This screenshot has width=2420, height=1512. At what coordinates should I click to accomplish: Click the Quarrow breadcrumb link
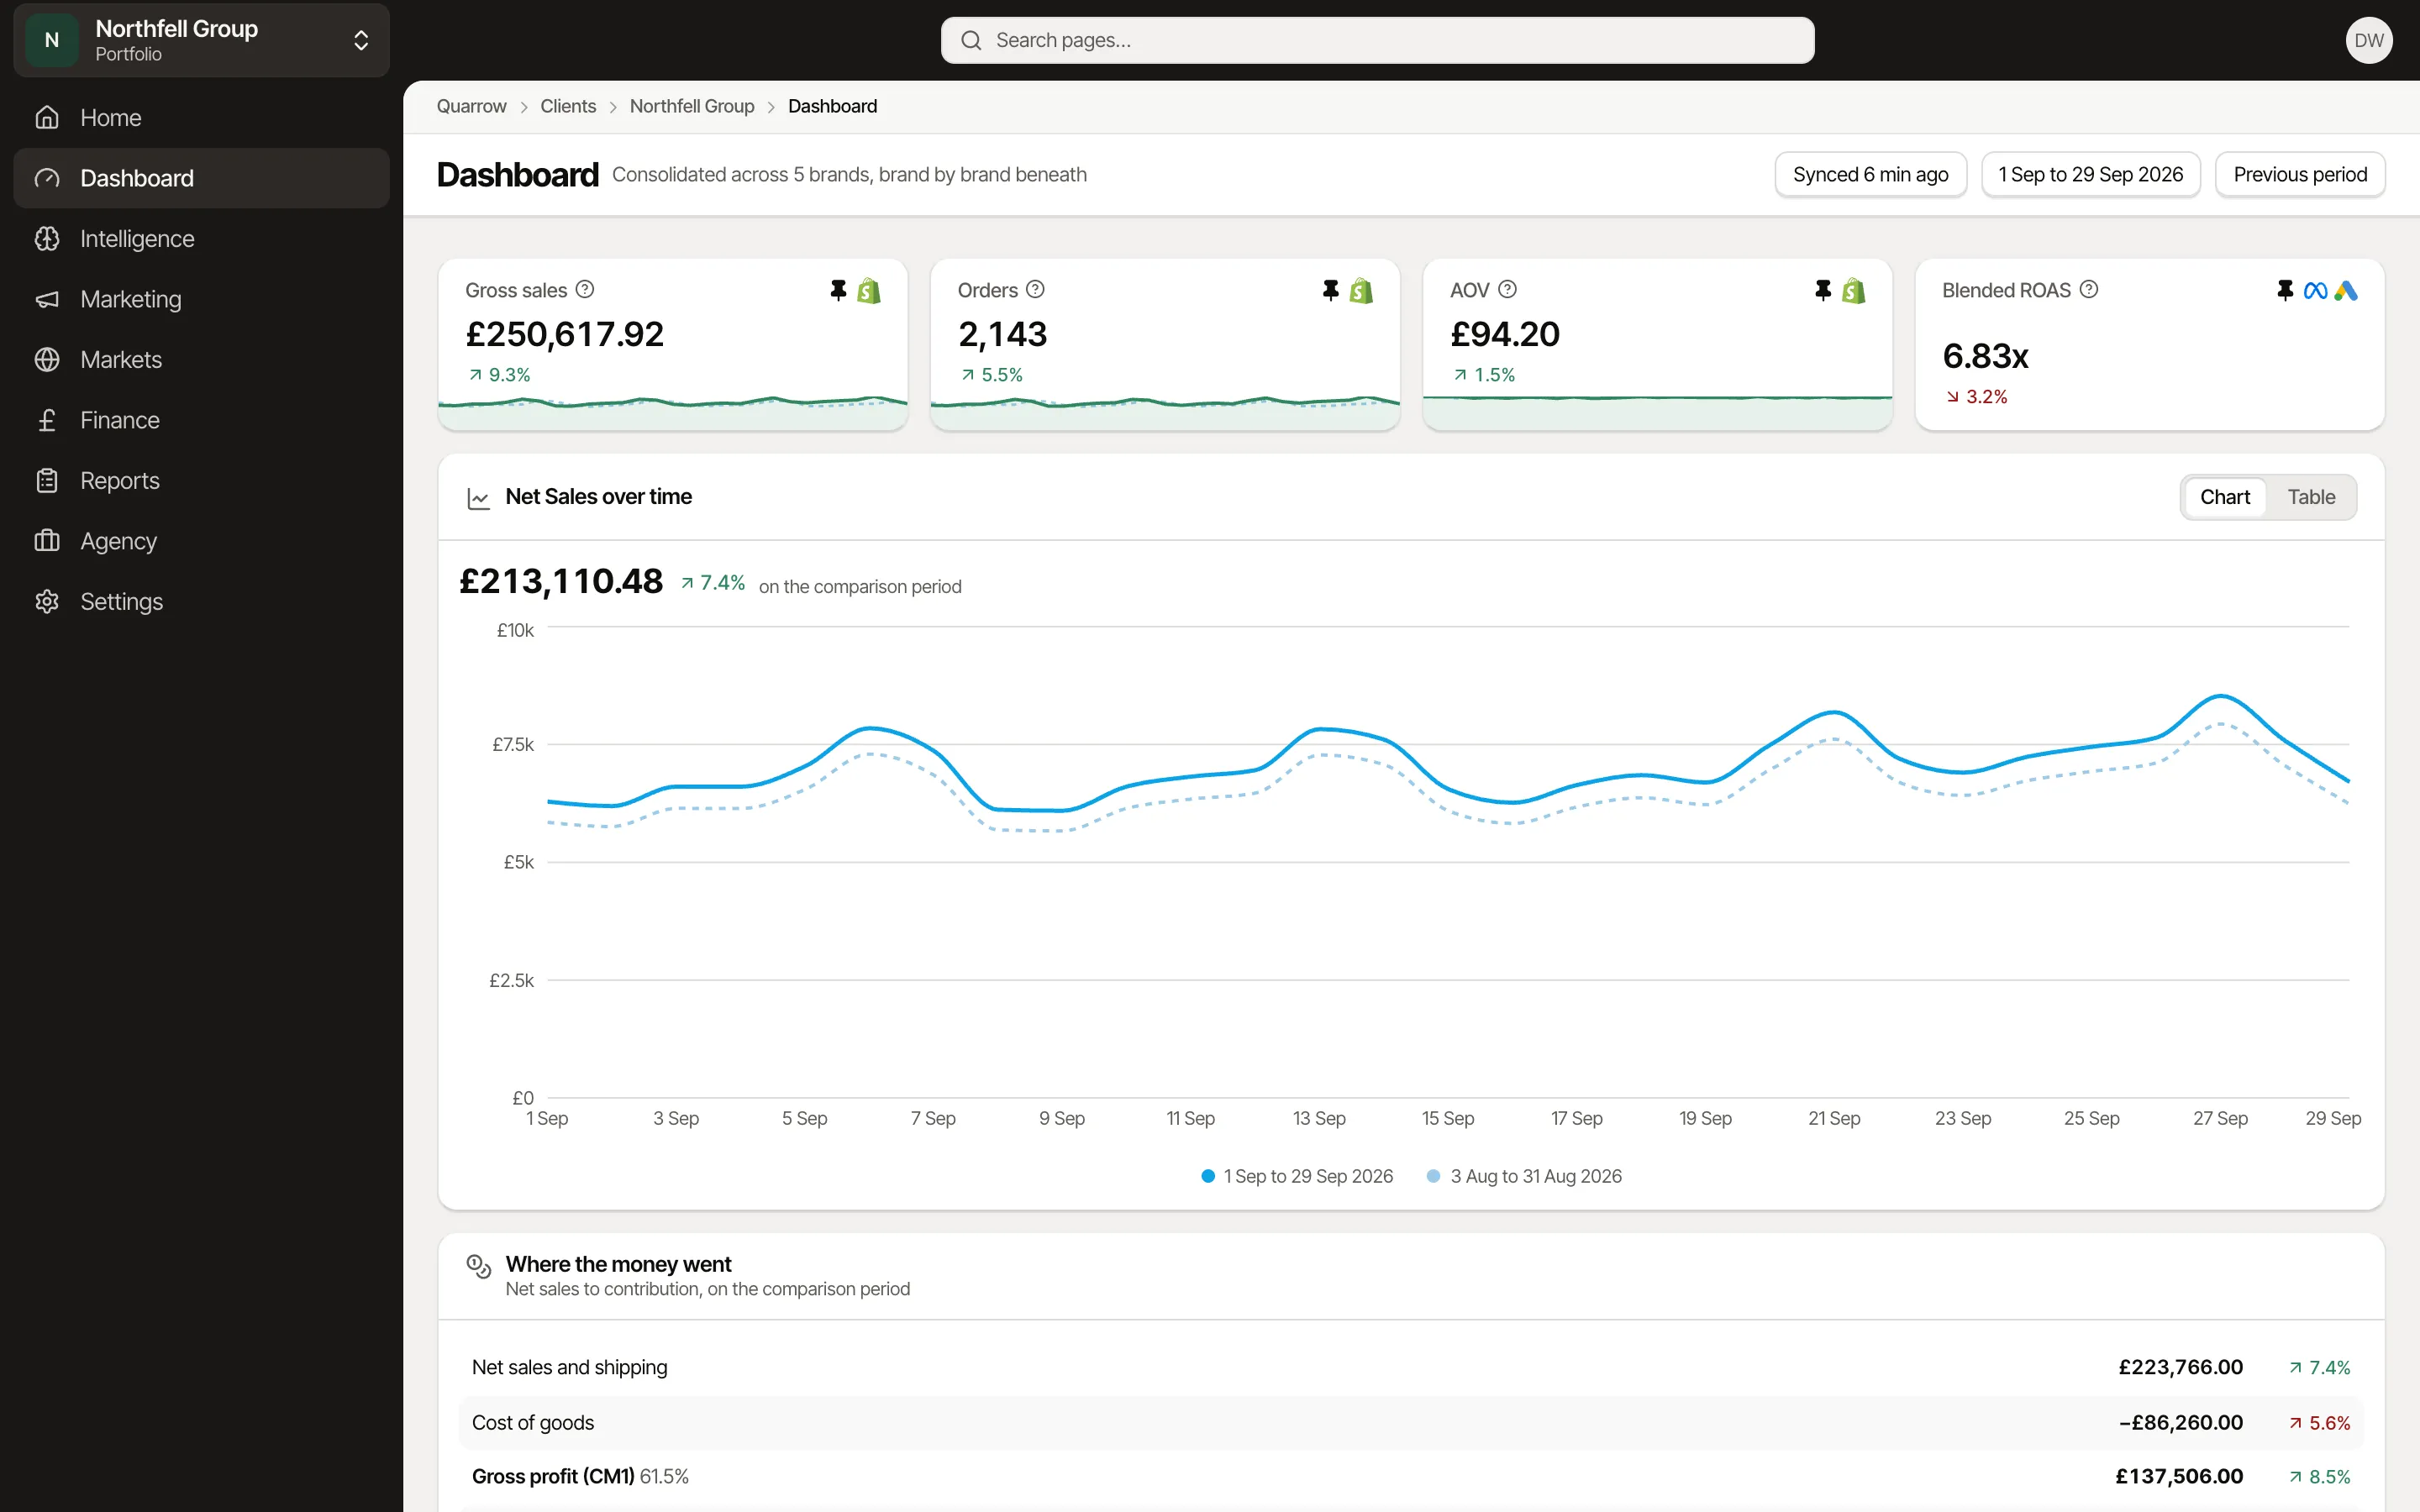click(471, 106)
